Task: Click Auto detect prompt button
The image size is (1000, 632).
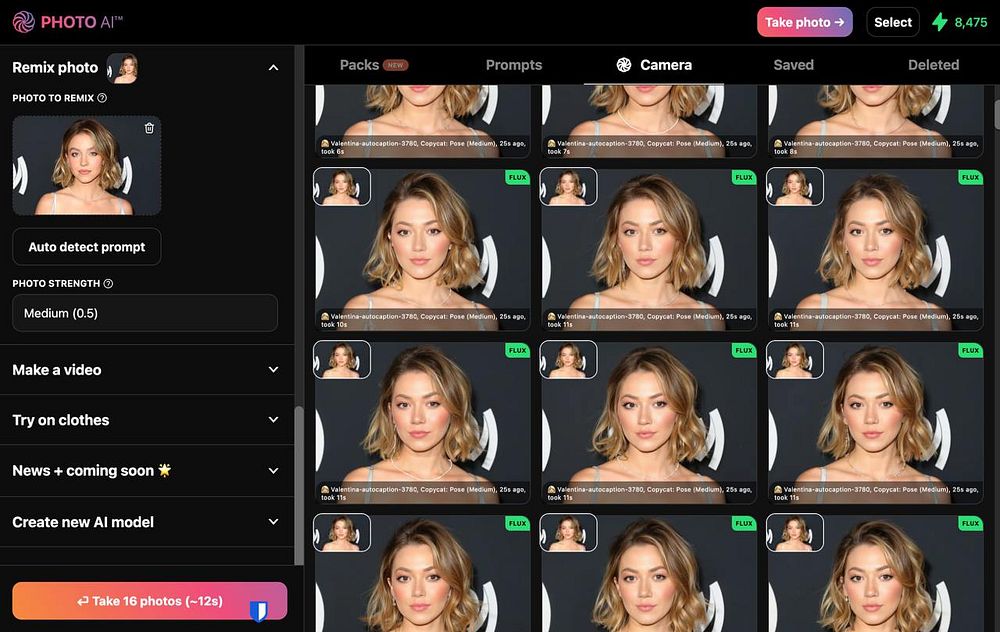Action: click(x=87, y=247)
